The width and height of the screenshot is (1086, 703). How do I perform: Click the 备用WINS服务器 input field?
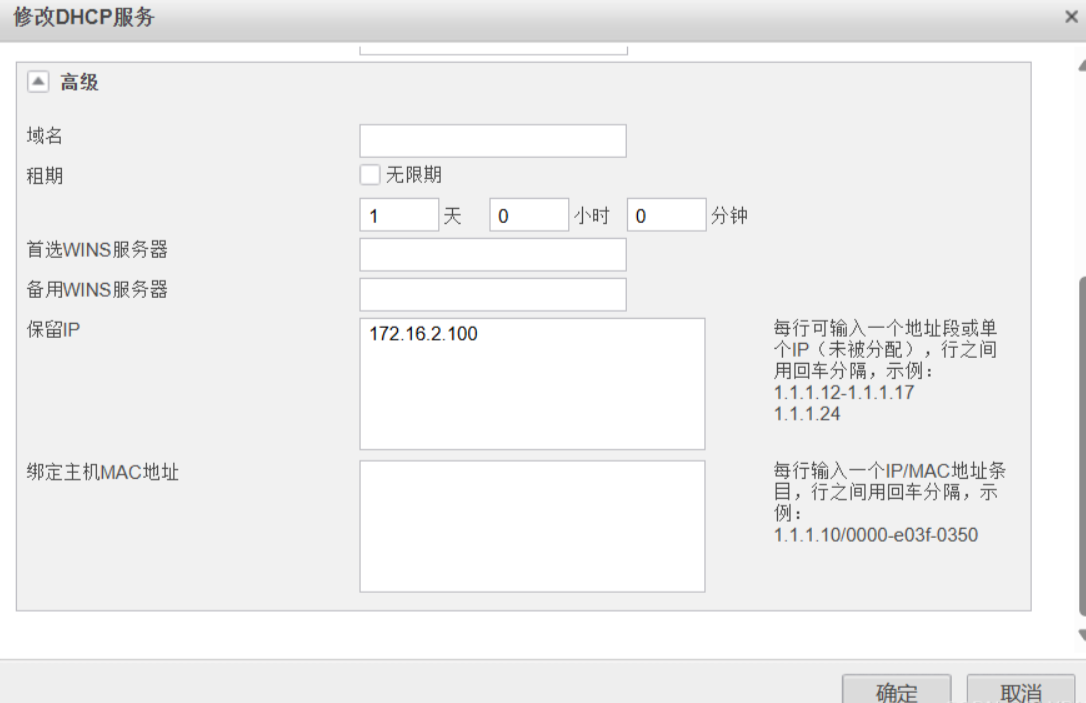click(493, 294)
